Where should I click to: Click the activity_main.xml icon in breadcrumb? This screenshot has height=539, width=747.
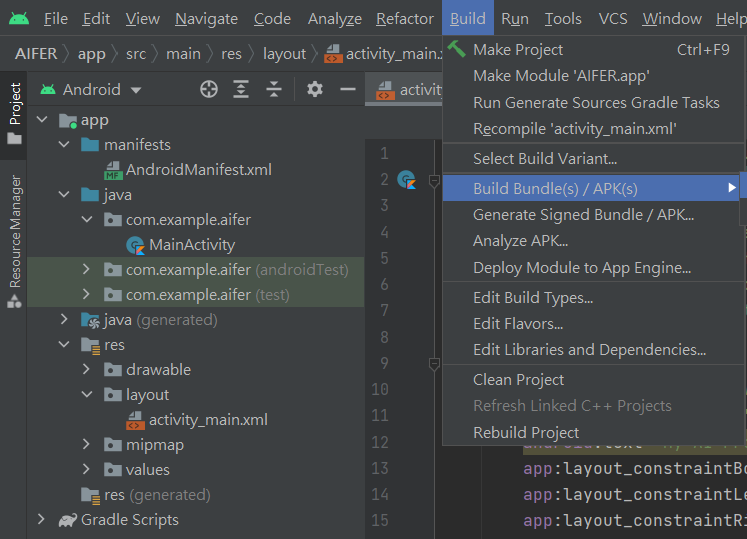click(x=333, y=54)
